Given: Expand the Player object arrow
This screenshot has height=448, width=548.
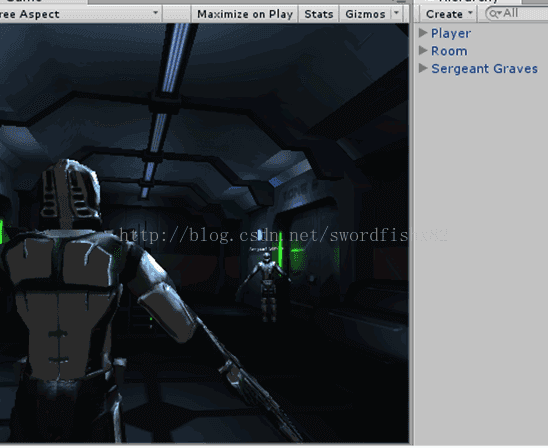Looking at the screenshot, I should [x=423, y=33].
